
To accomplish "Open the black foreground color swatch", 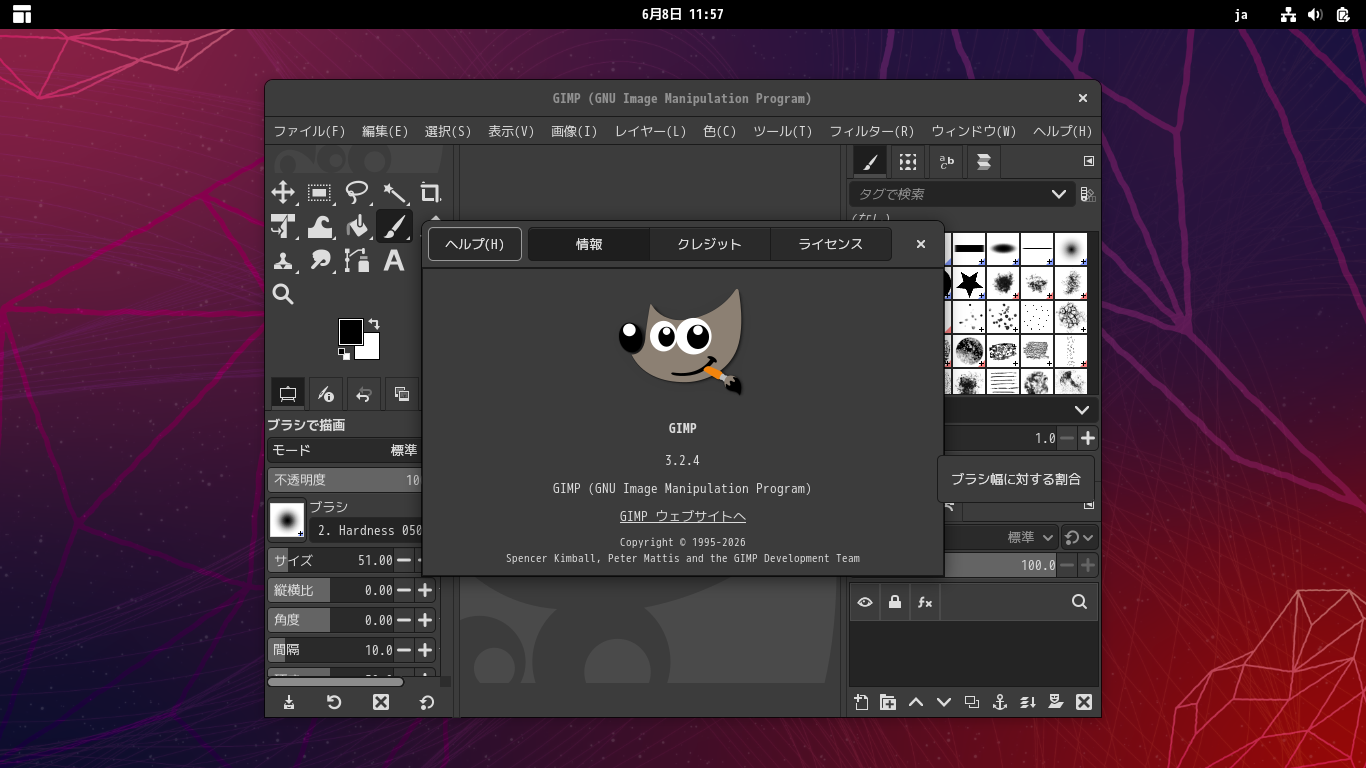I will 350,332.
